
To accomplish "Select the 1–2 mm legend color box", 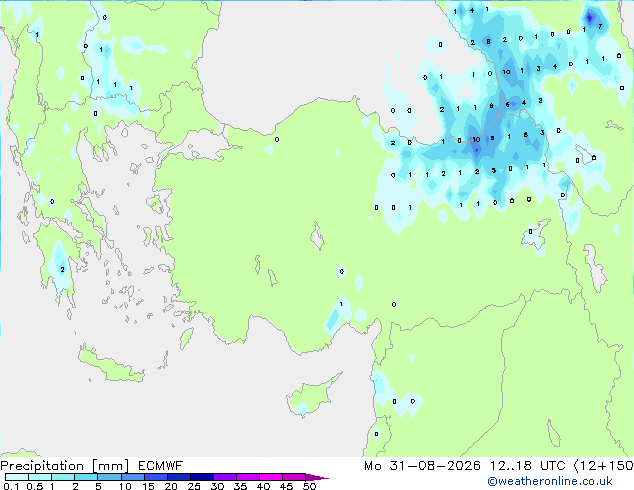I will (x=63, y=477).
